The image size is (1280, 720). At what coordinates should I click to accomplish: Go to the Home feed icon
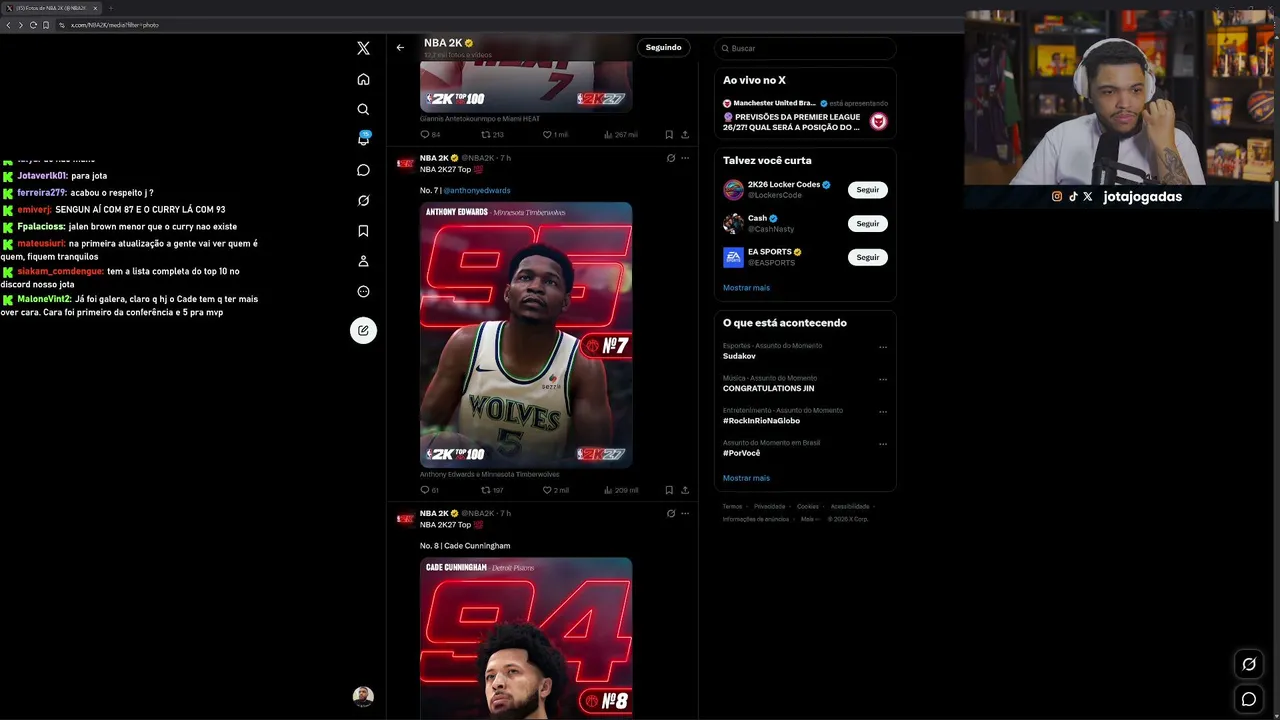[x=363, y=79]
